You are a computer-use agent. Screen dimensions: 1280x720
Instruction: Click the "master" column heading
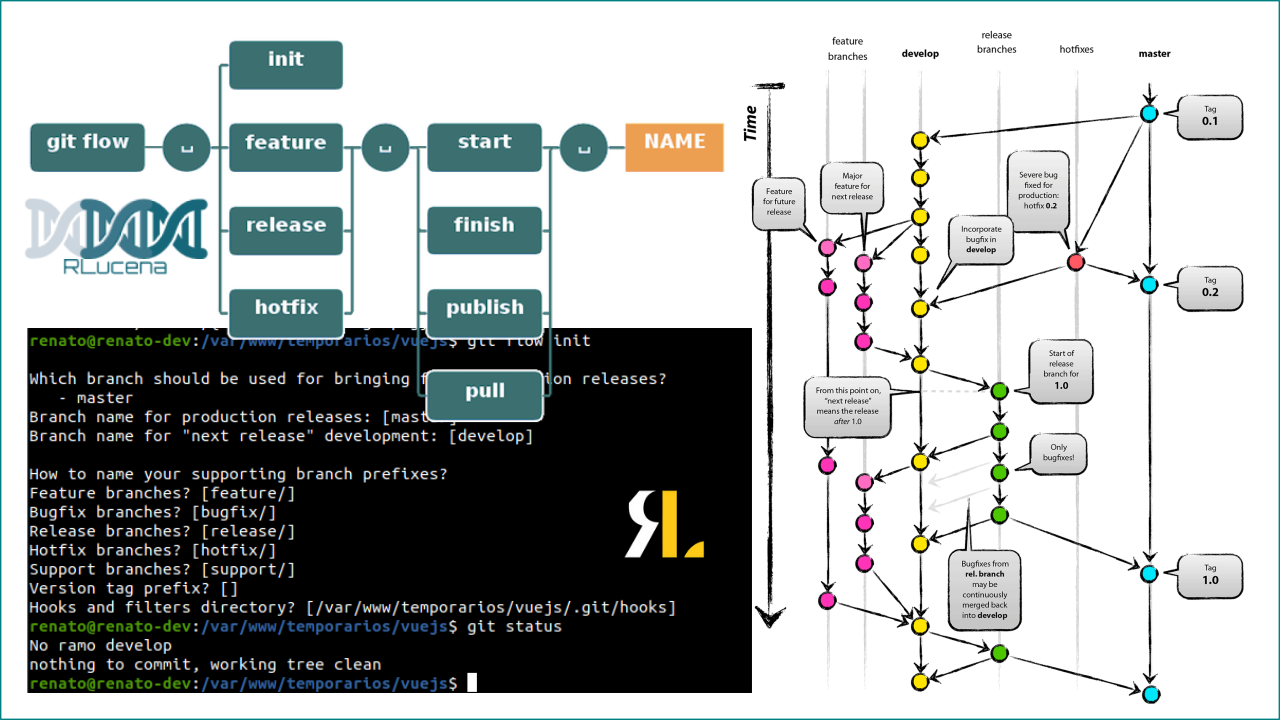1154,54
